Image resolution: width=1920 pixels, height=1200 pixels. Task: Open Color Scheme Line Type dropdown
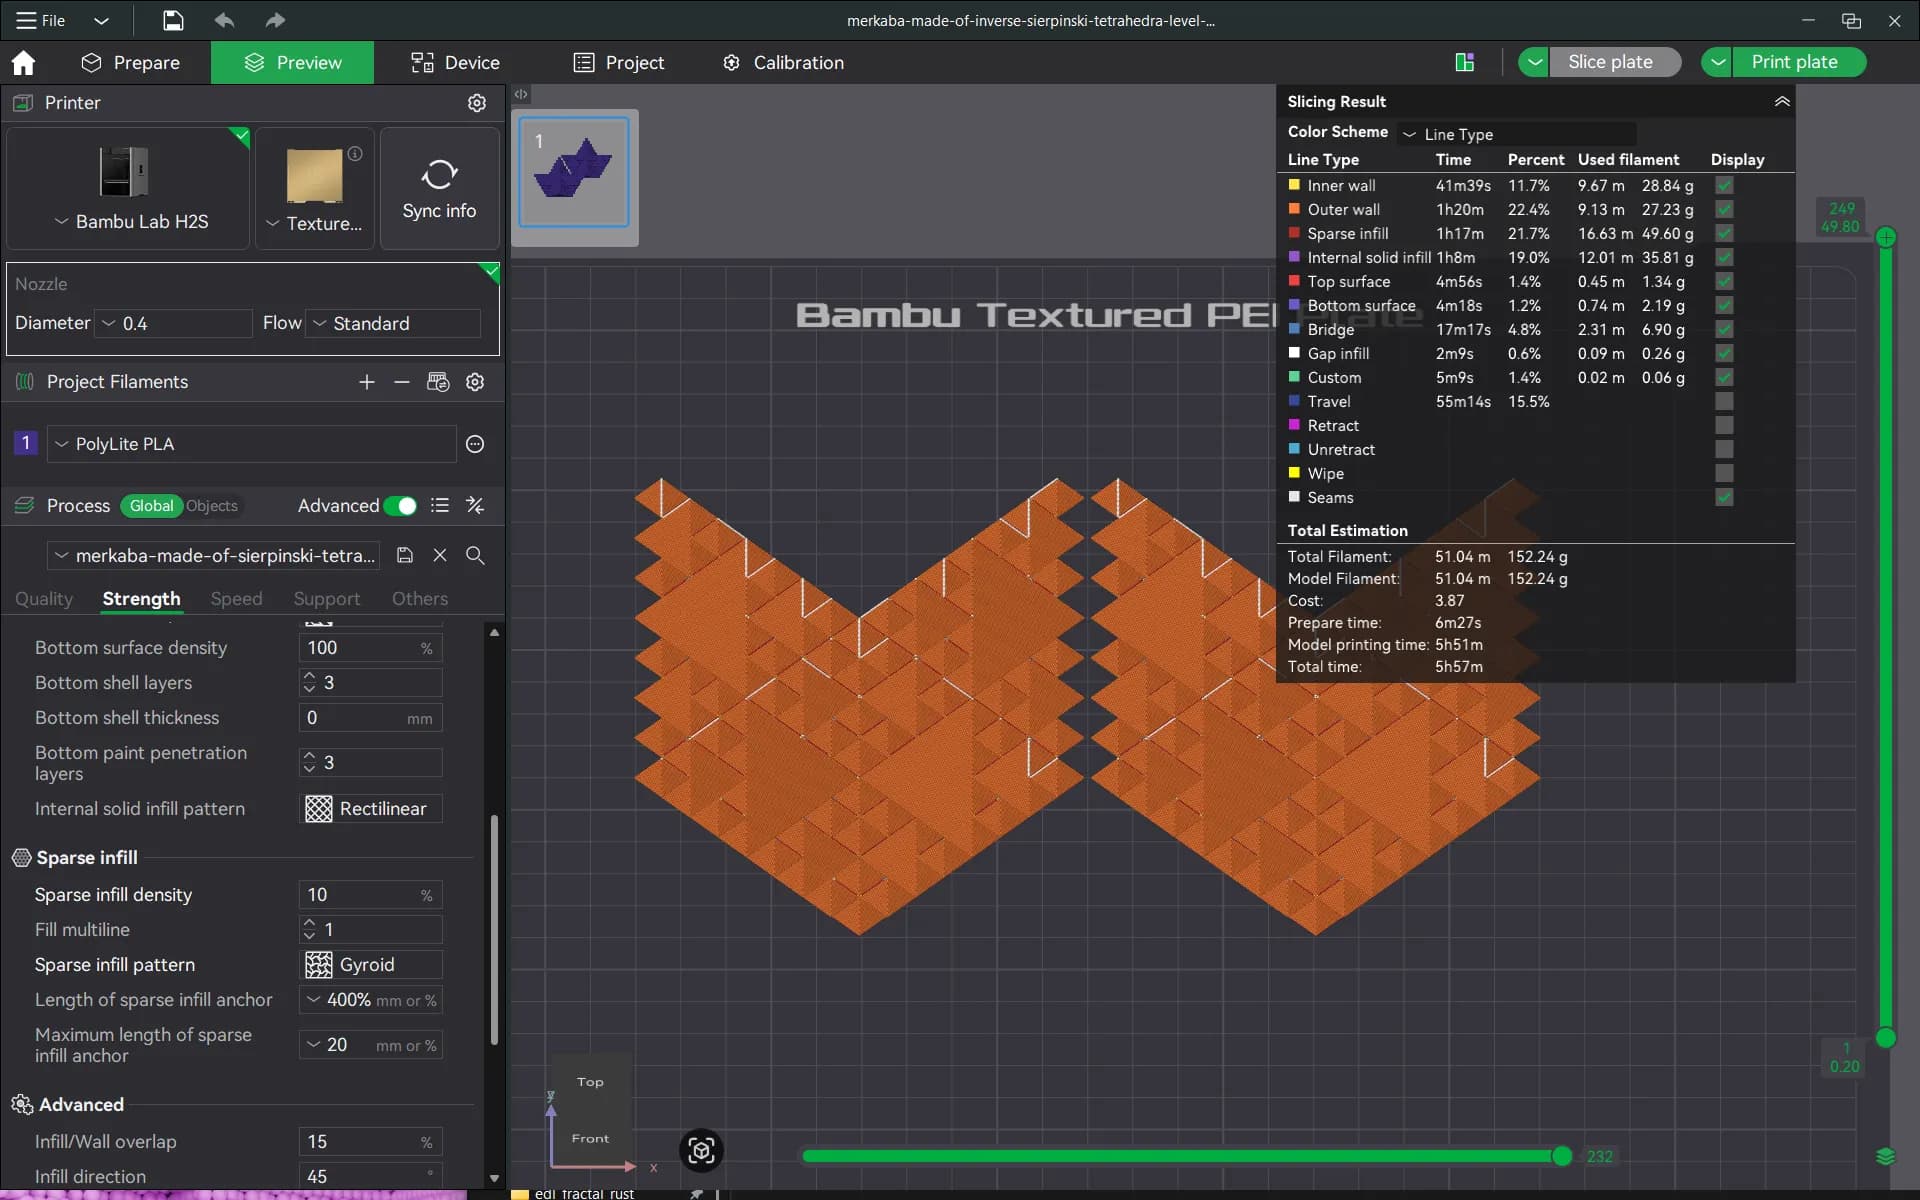(1516, 134)
